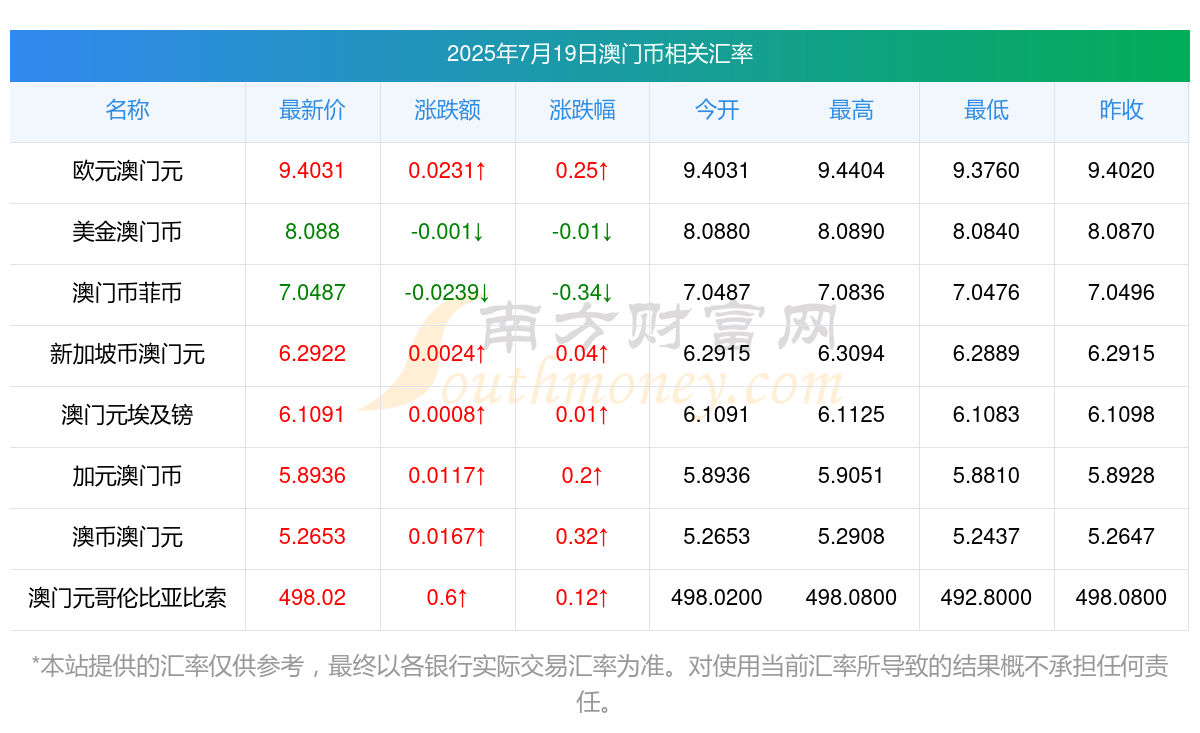
Task: Select change percent 0.32↑
Action: [583, 537]
